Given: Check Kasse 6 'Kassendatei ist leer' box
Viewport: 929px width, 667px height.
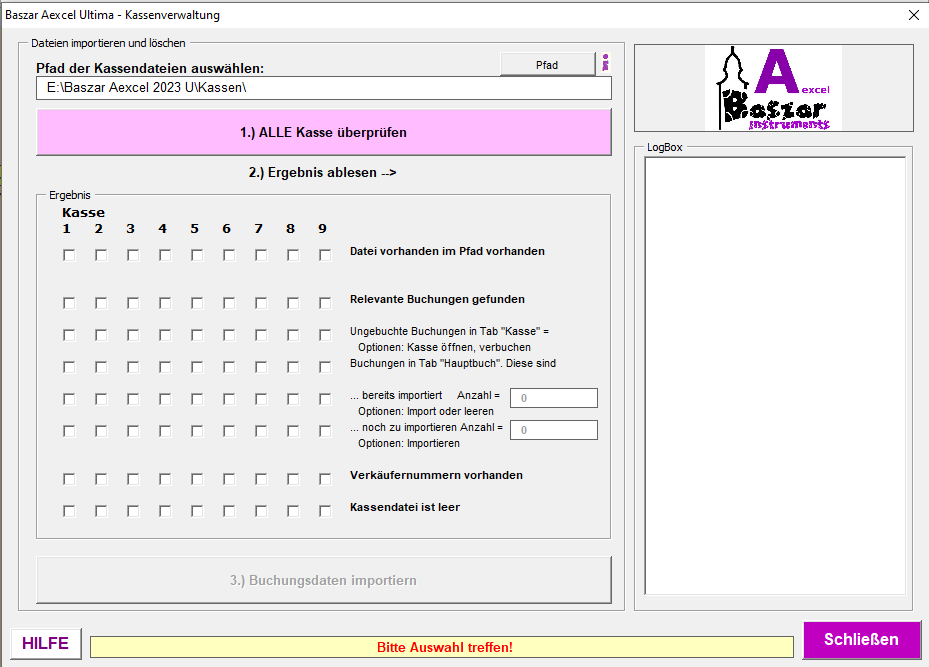Looking at the screenshot, I should click(x=229, y=511).
